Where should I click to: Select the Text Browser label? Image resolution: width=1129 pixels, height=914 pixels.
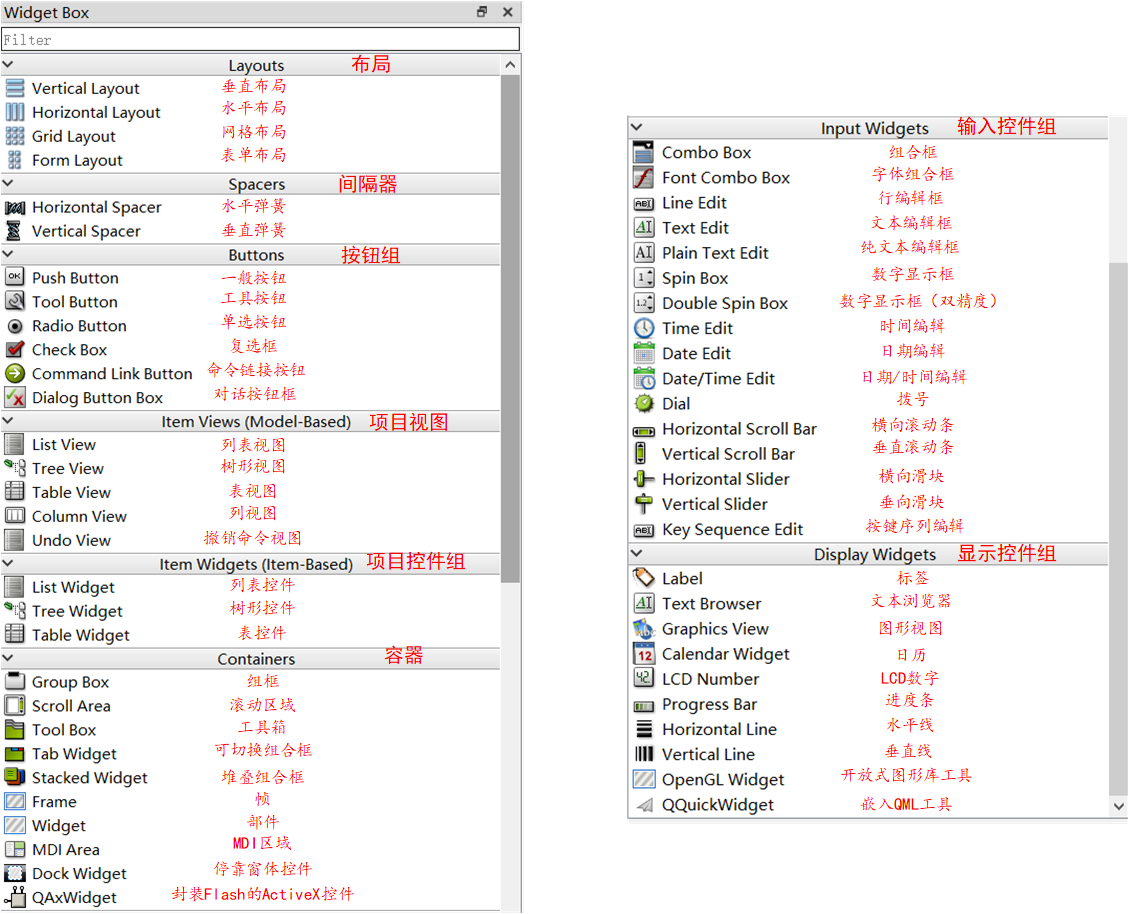coord(711,604)
